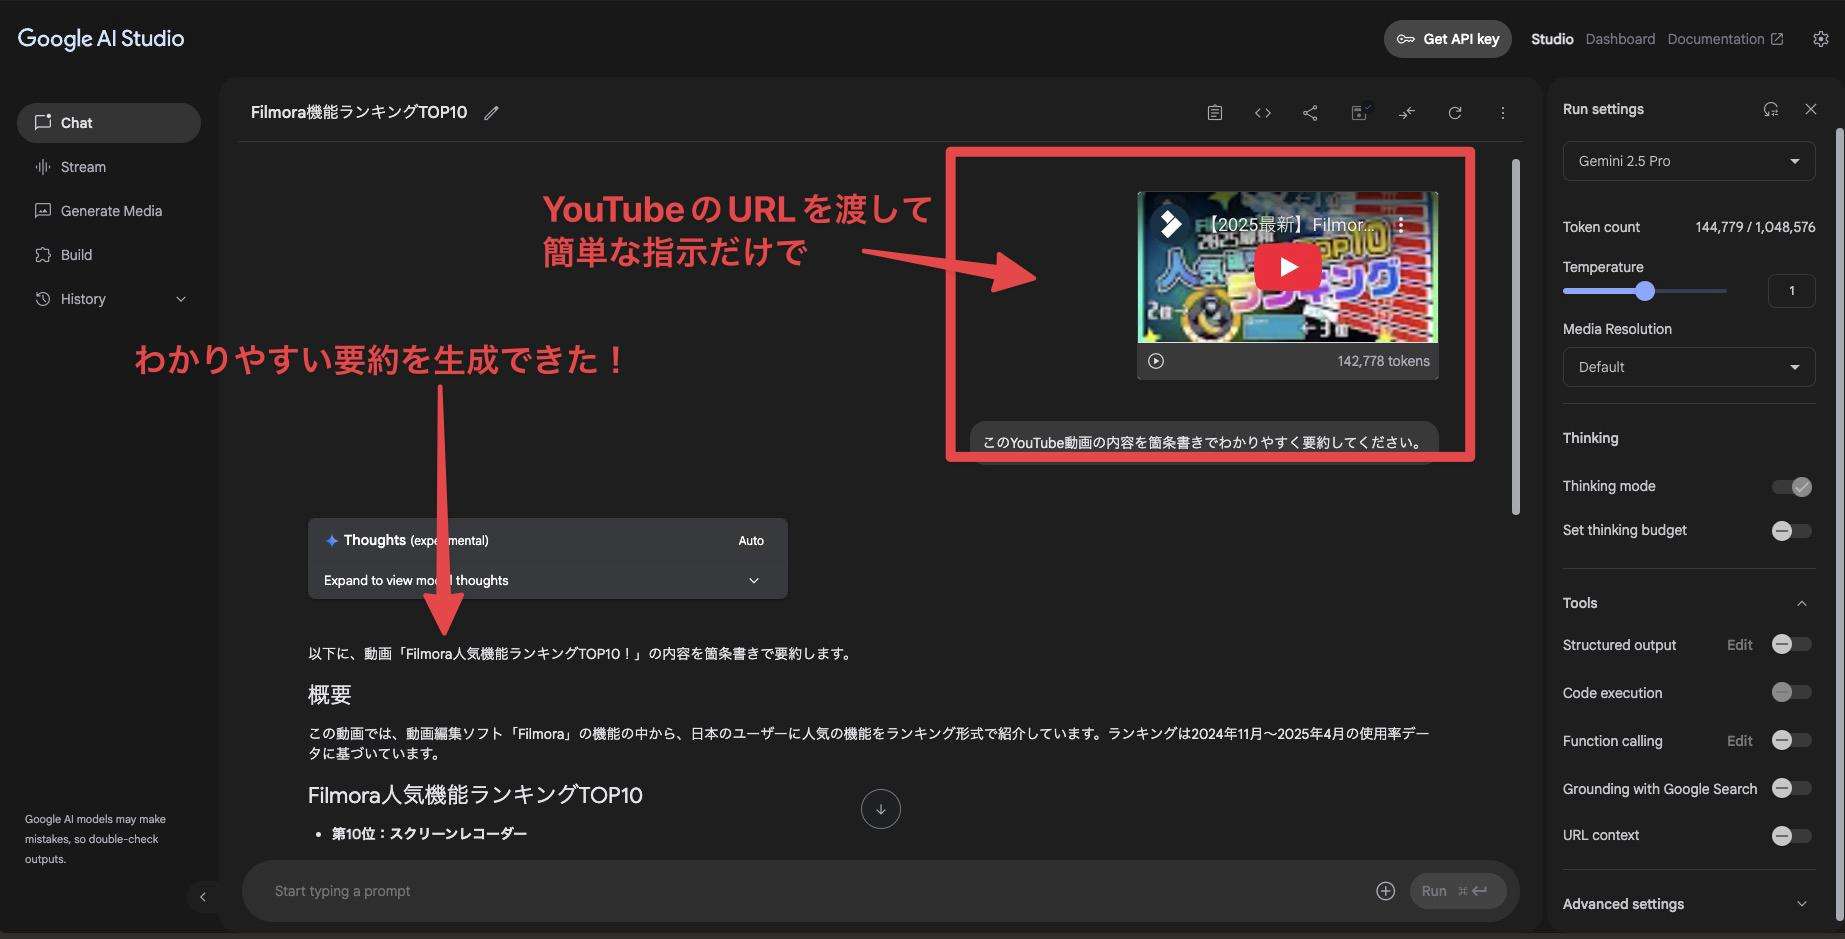Open the Chat section in sidebar
The image size is (1845, 939).
[x=109, y=123]
